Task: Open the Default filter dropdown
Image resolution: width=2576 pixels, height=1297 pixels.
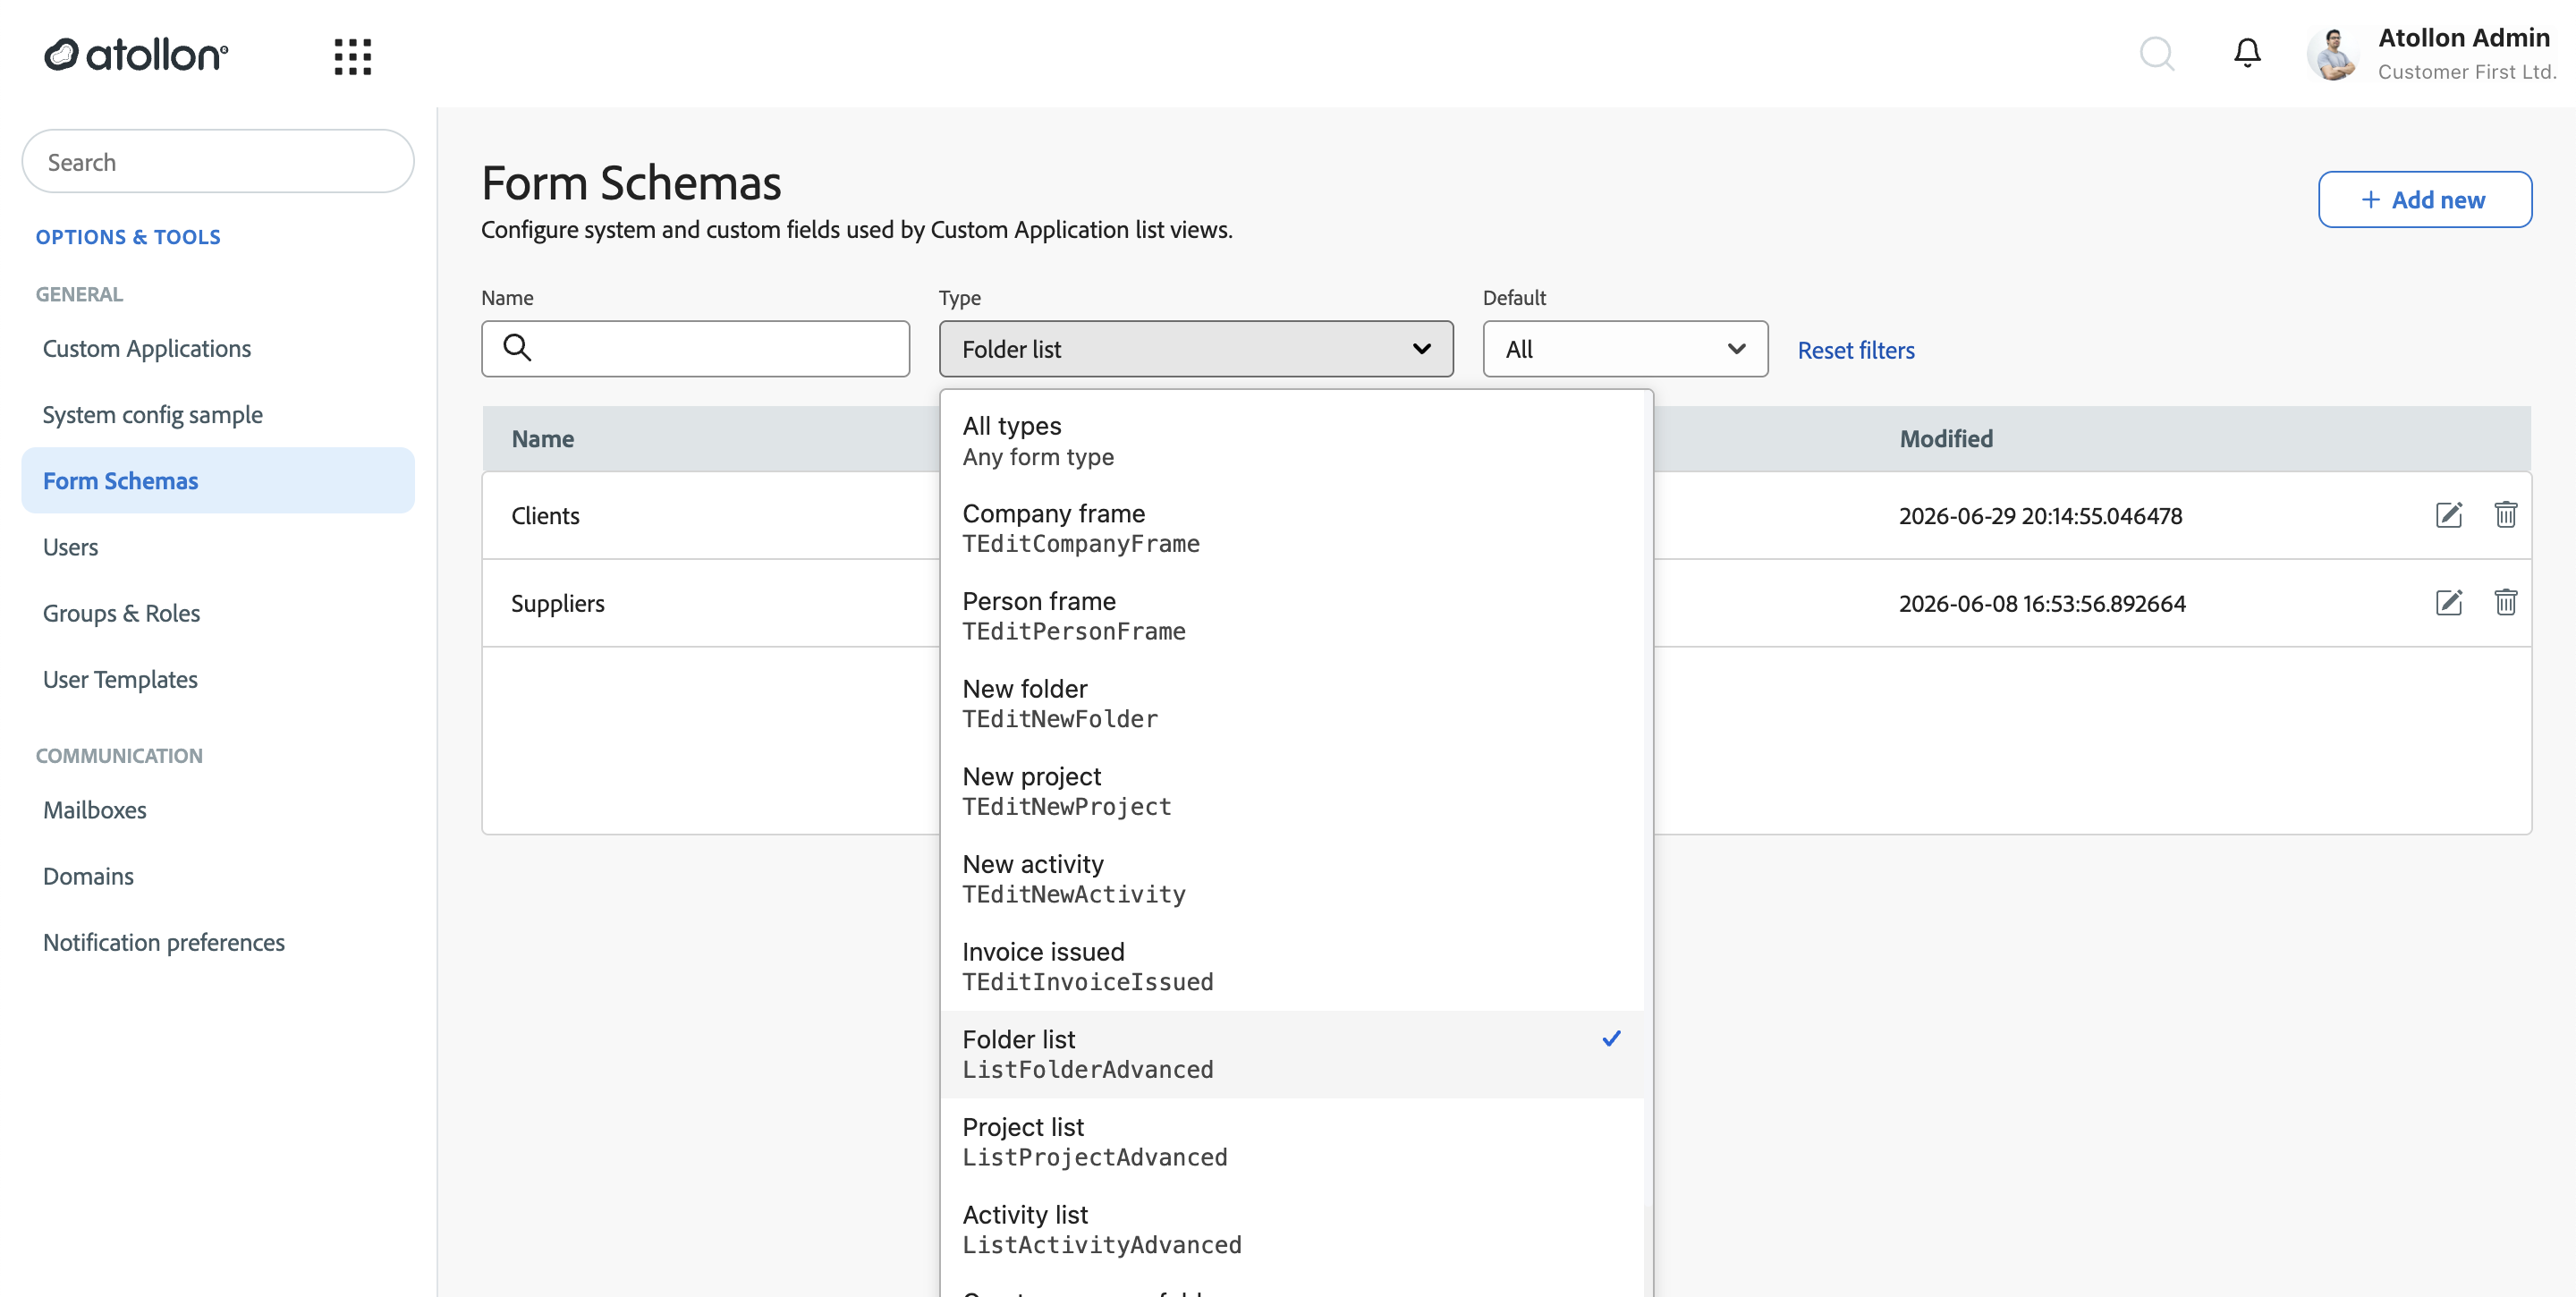Action: point(1625,348)
